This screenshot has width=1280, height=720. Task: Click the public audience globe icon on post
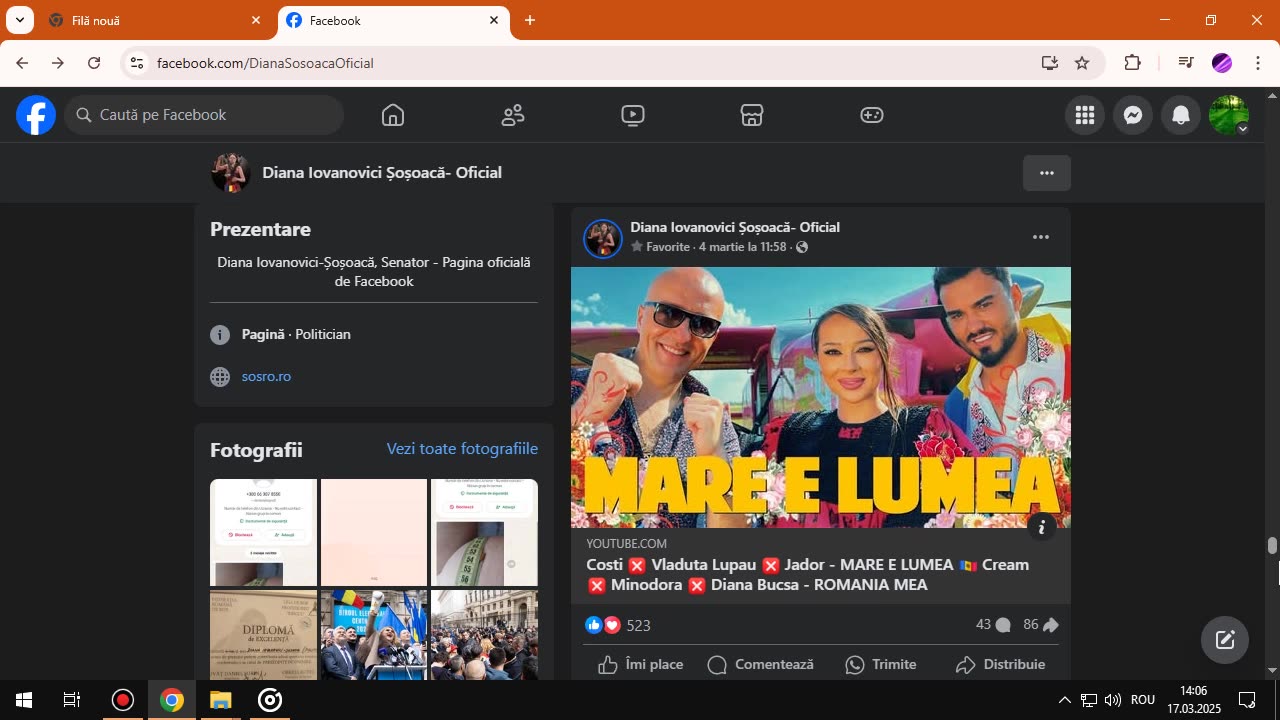pos(802,247)
